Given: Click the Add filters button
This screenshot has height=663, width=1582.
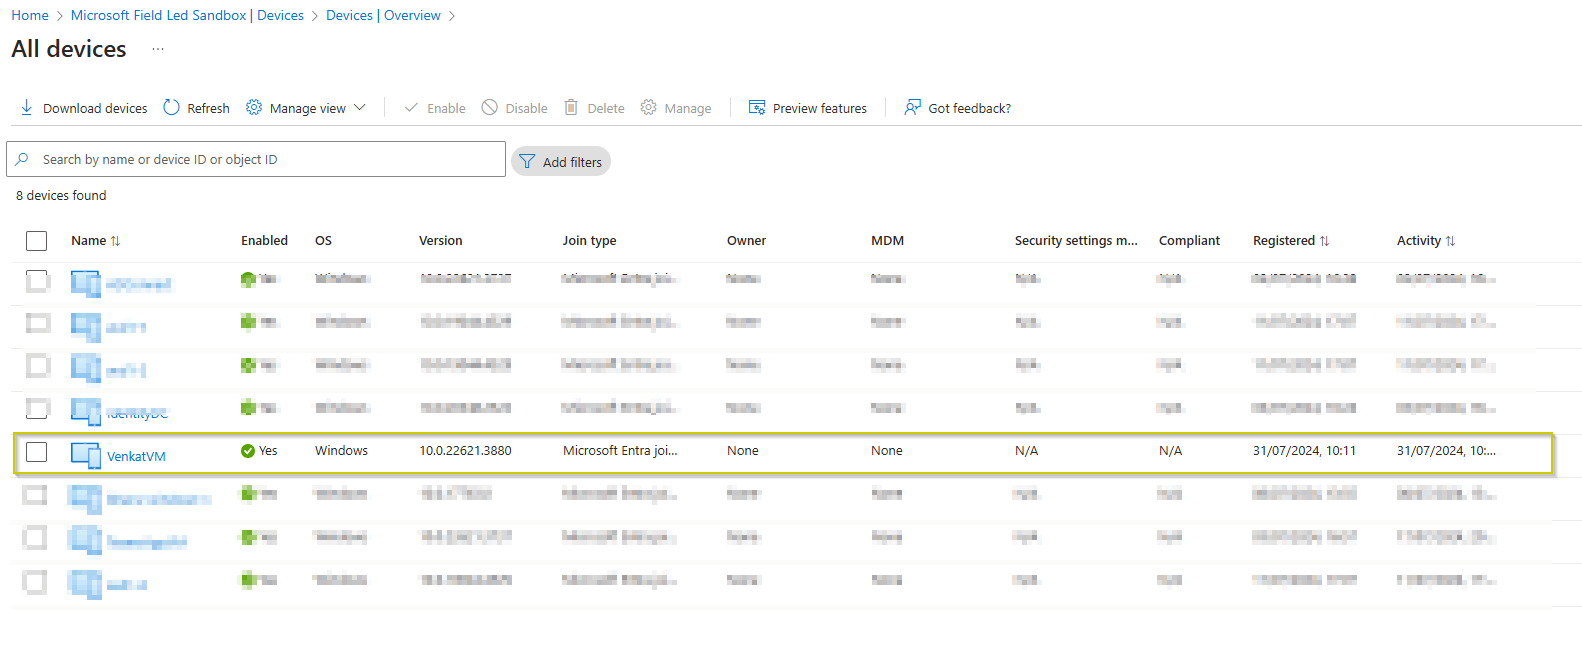Looking at the screenshot, I should [x=561, y=161].
